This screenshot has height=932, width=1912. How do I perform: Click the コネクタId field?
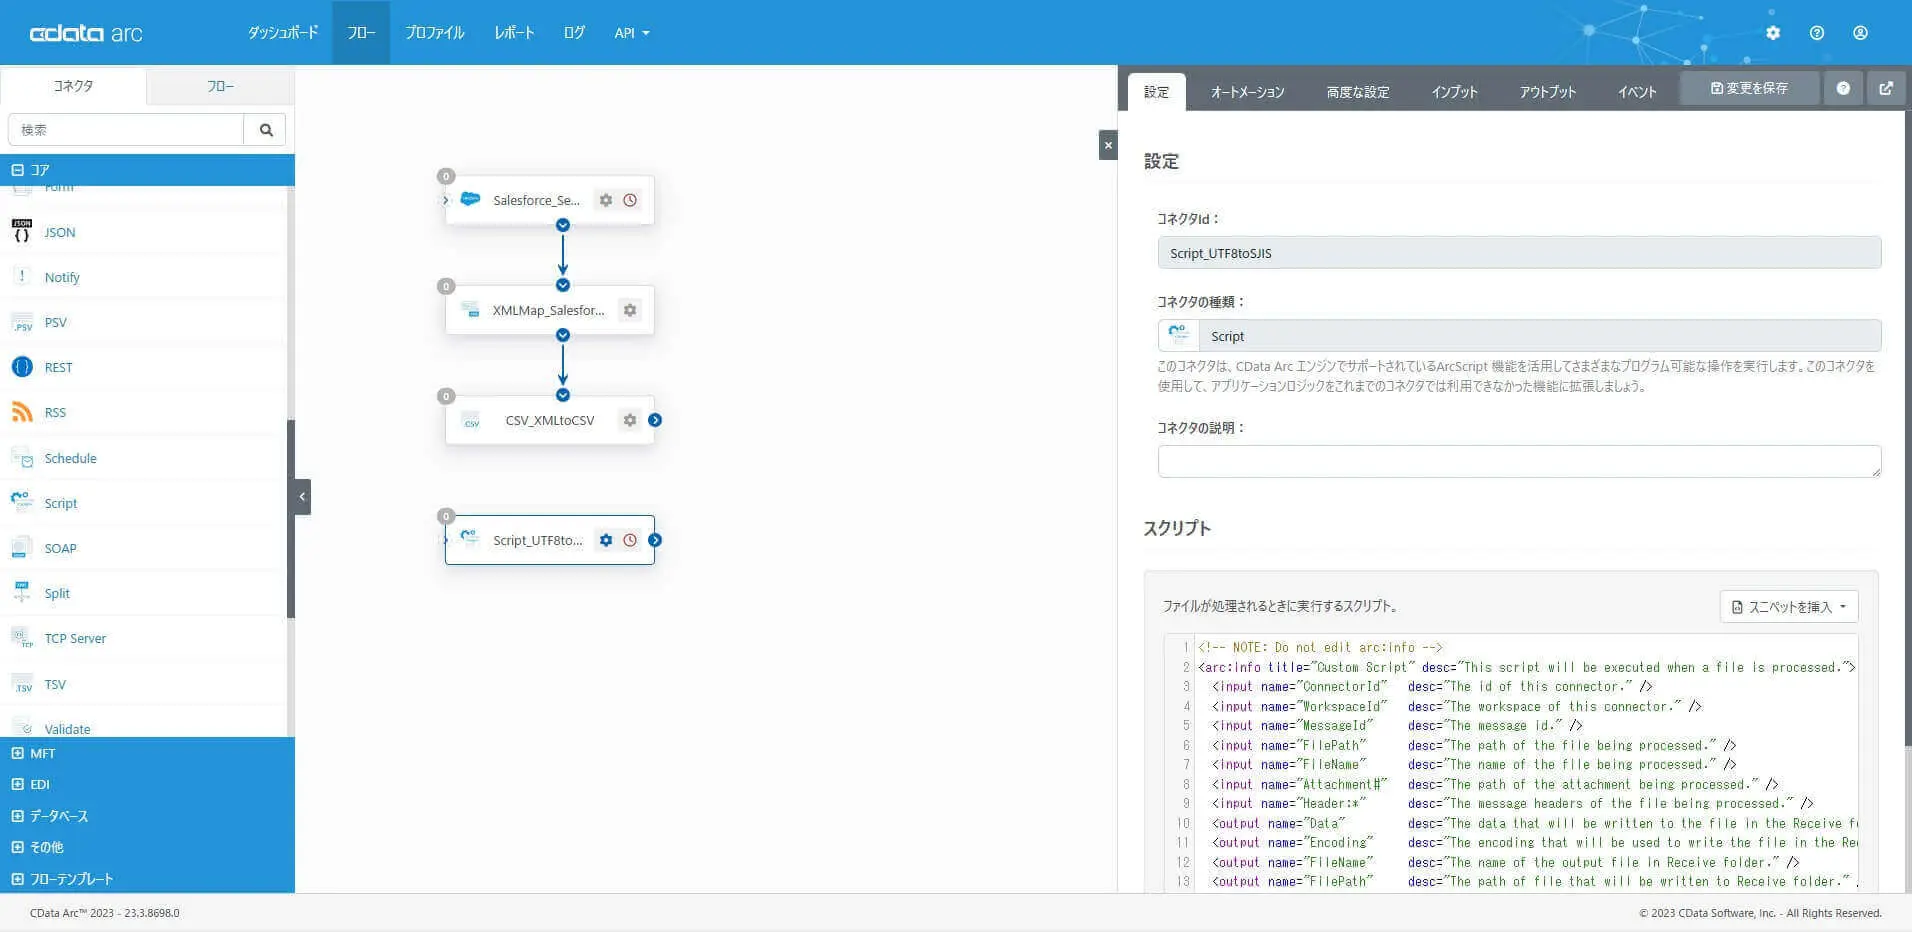point(1519,253)
